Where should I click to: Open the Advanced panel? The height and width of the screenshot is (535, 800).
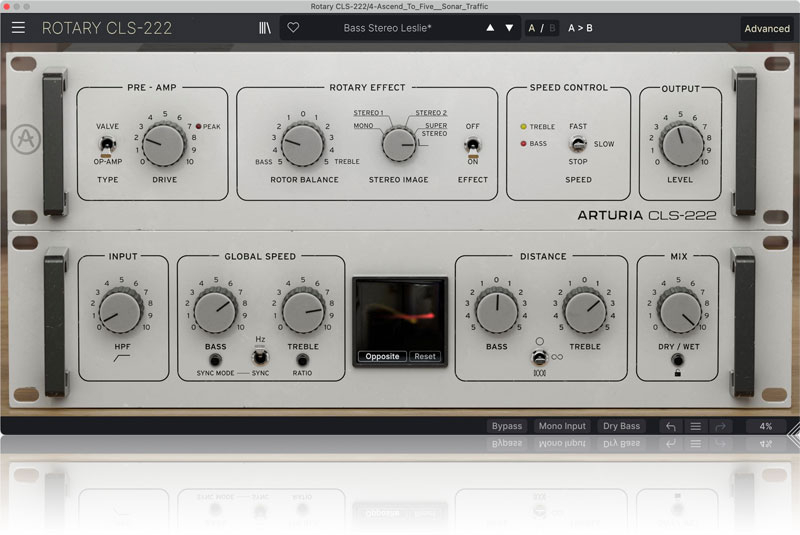[767, 28]
